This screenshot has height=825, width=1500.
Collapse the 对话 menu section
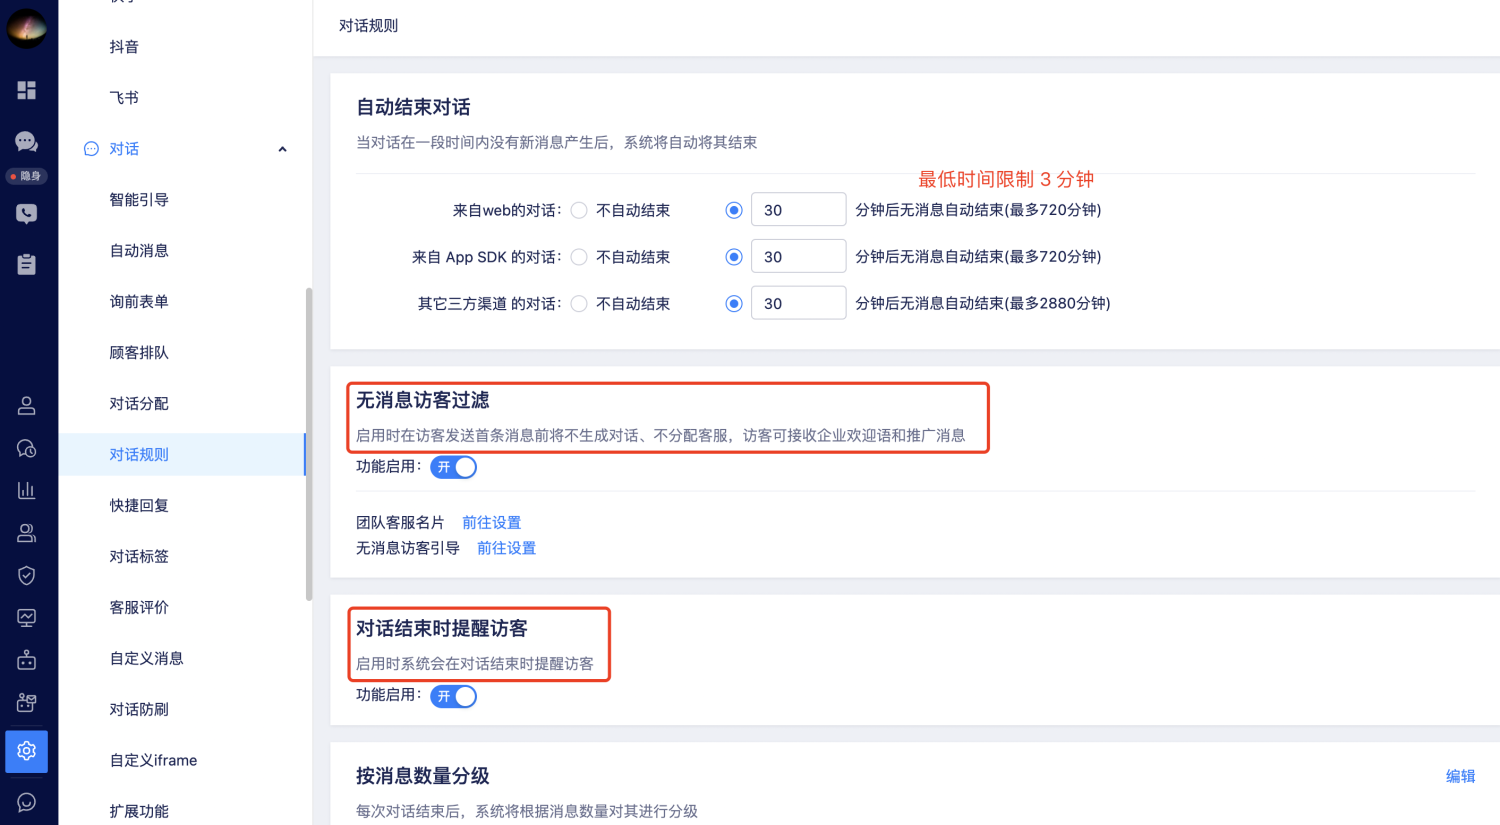point(282,149)
